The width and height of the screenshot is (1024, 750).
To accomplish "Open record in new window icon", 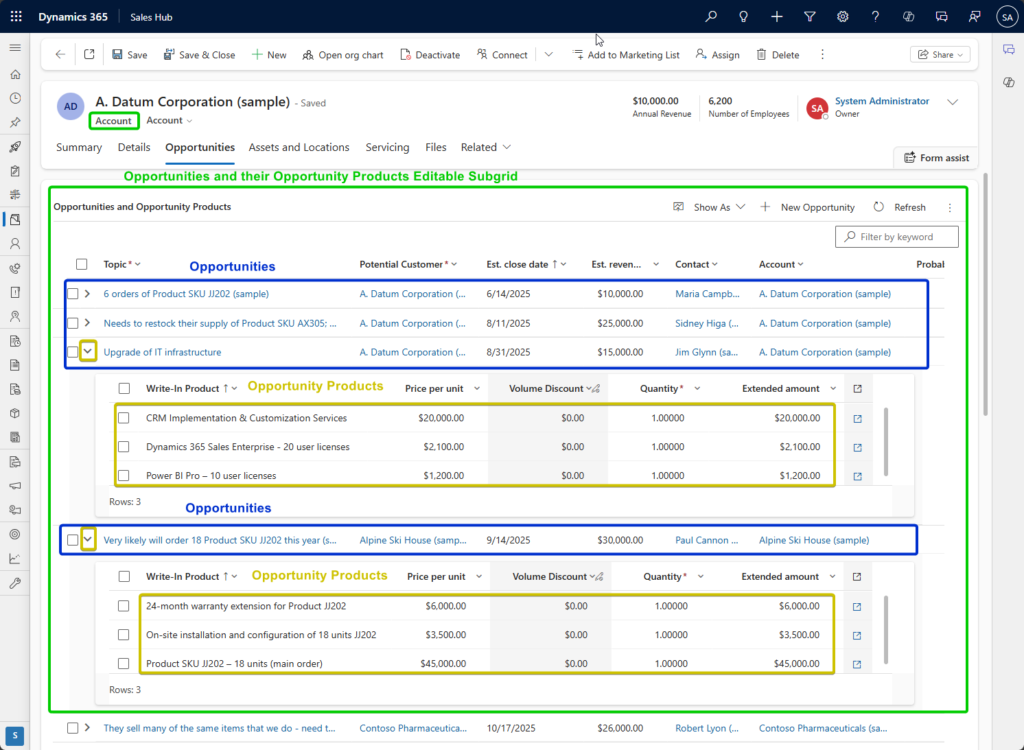I will [89, 55].
